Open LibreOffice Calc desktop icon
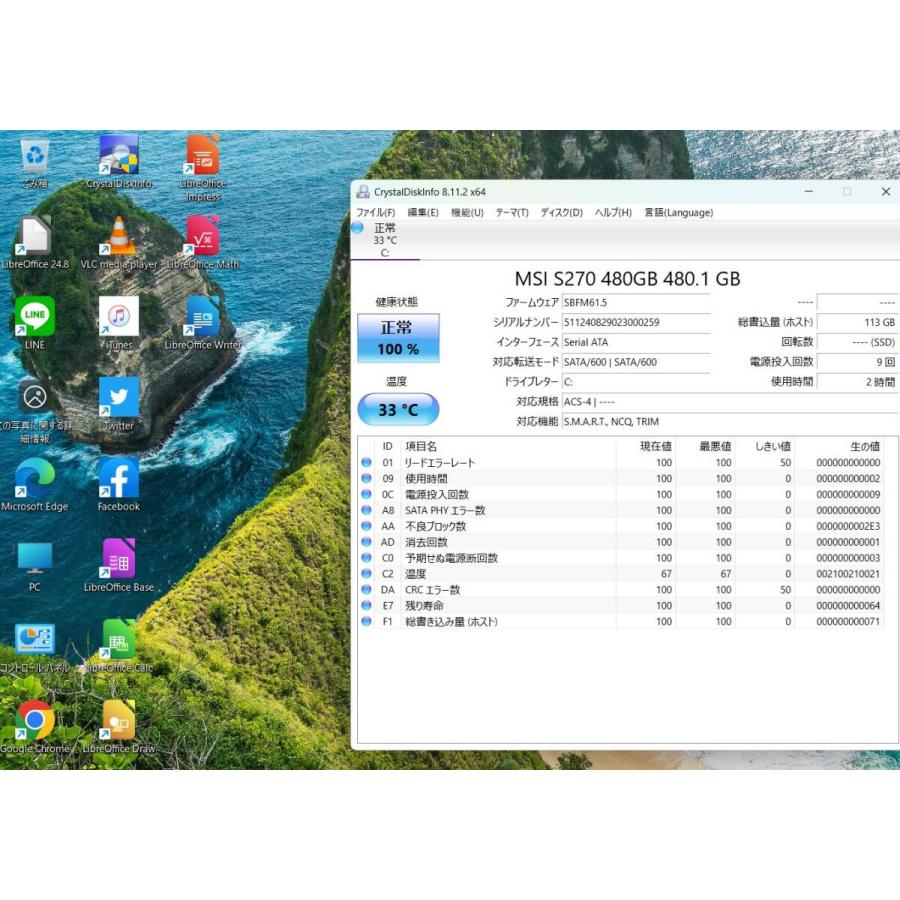Image resolution: width=900 pixels, height=900 pixels. pos(118,641)
